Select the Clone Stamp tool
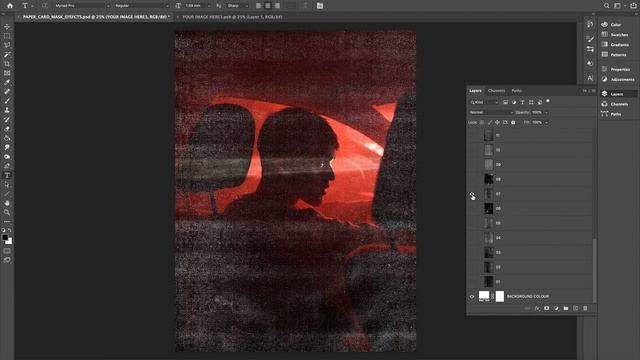 (7, 110)
